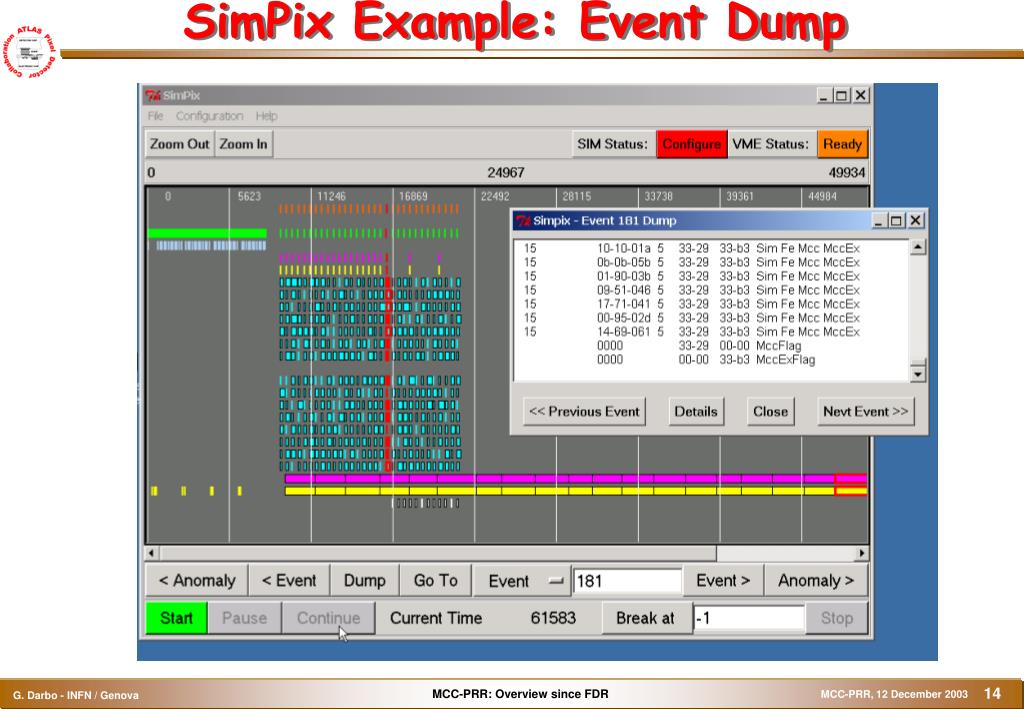Click scroll up arrow in Event Dump list
This screenshot has width=1024, height=709.
(918, 247)
